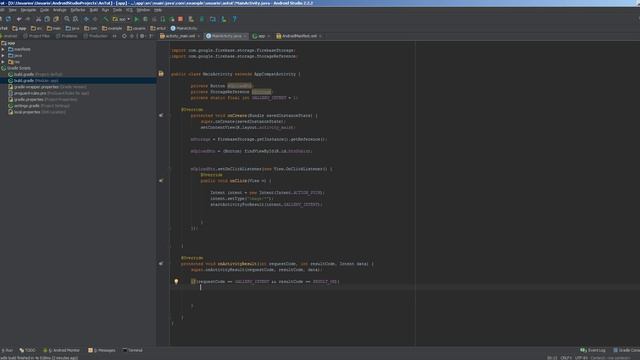
Task: Open the Messages tool window
Action: 102,350
